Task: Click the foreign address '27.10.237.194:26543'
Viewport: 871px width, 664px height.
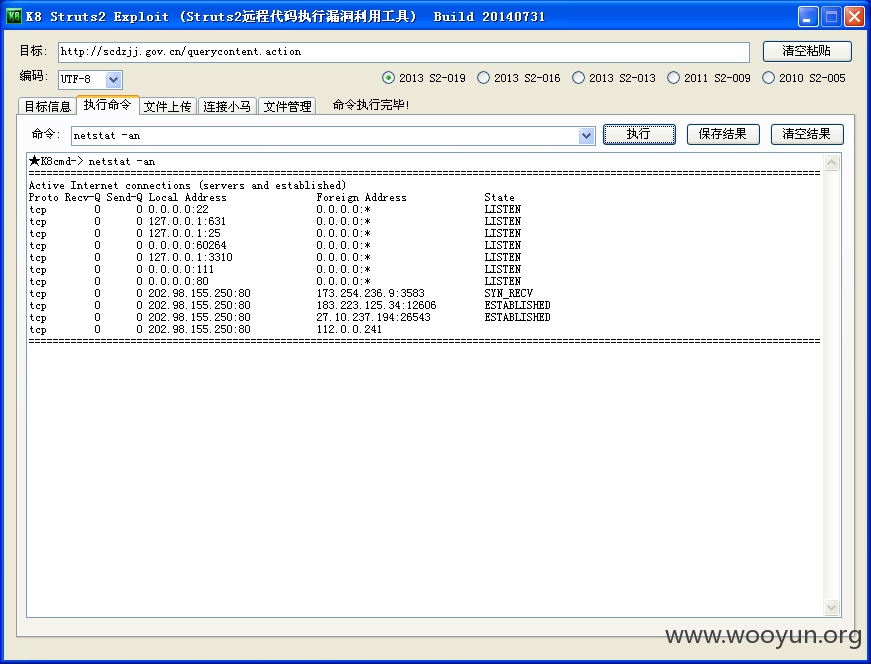Action: click(373, 317)
